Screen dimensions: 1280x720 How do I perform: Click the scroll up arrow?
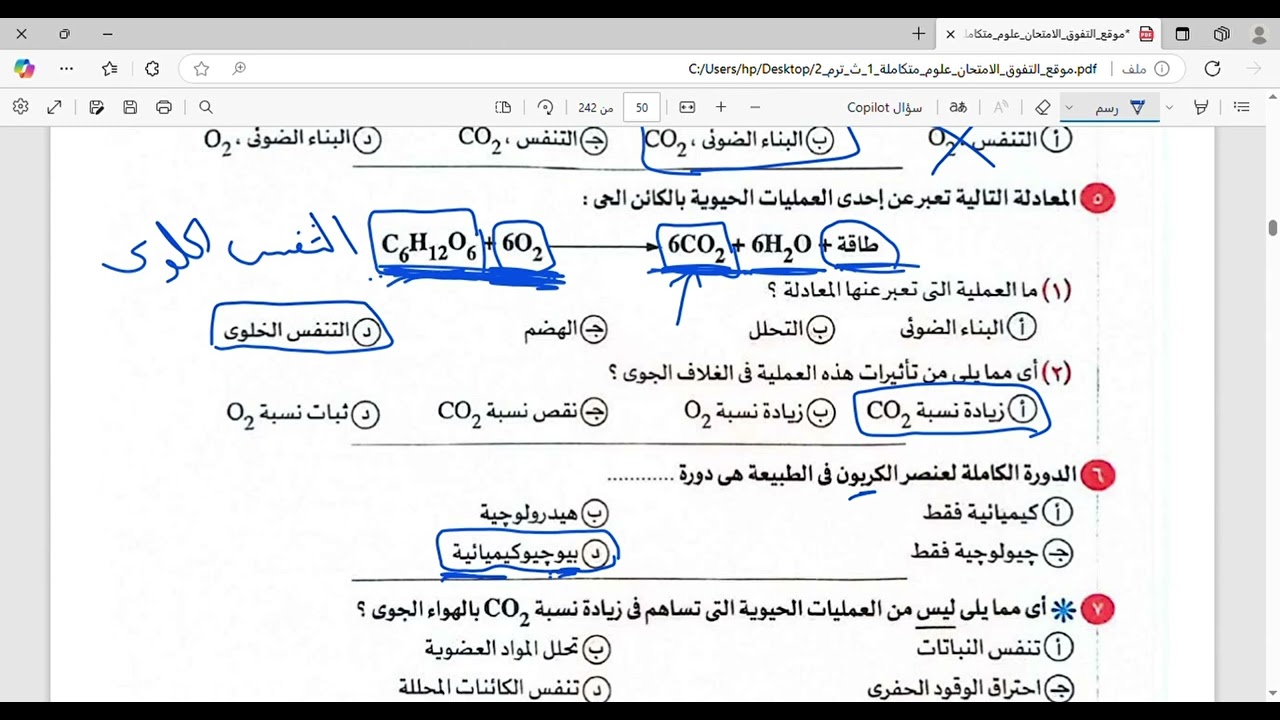pos(1272,97)
